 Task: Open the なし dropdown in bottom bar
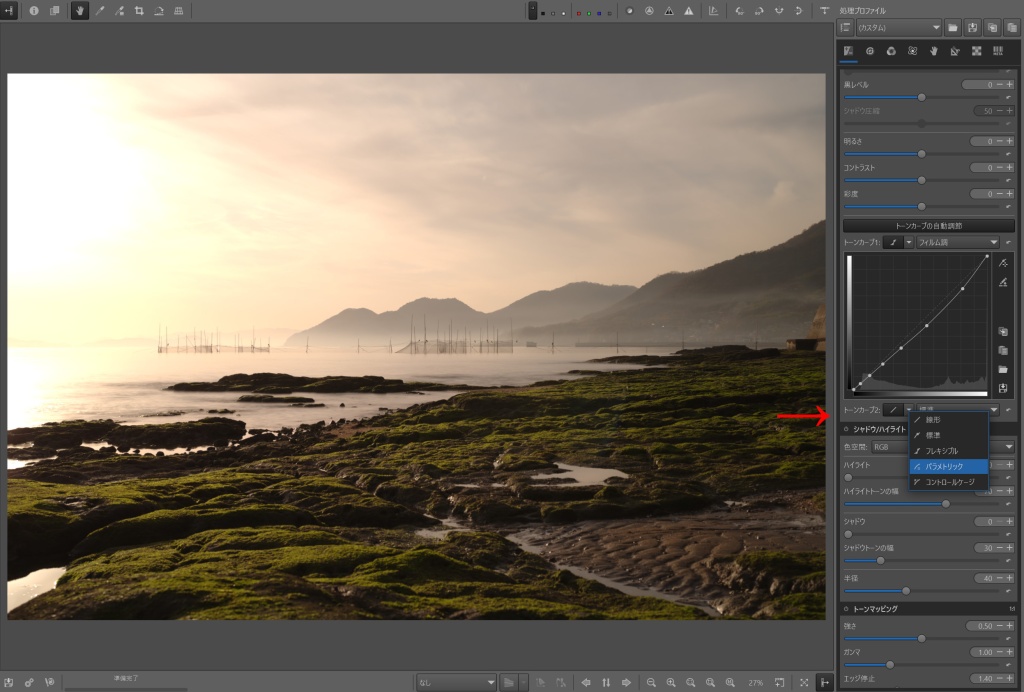[x=456, y=682]
